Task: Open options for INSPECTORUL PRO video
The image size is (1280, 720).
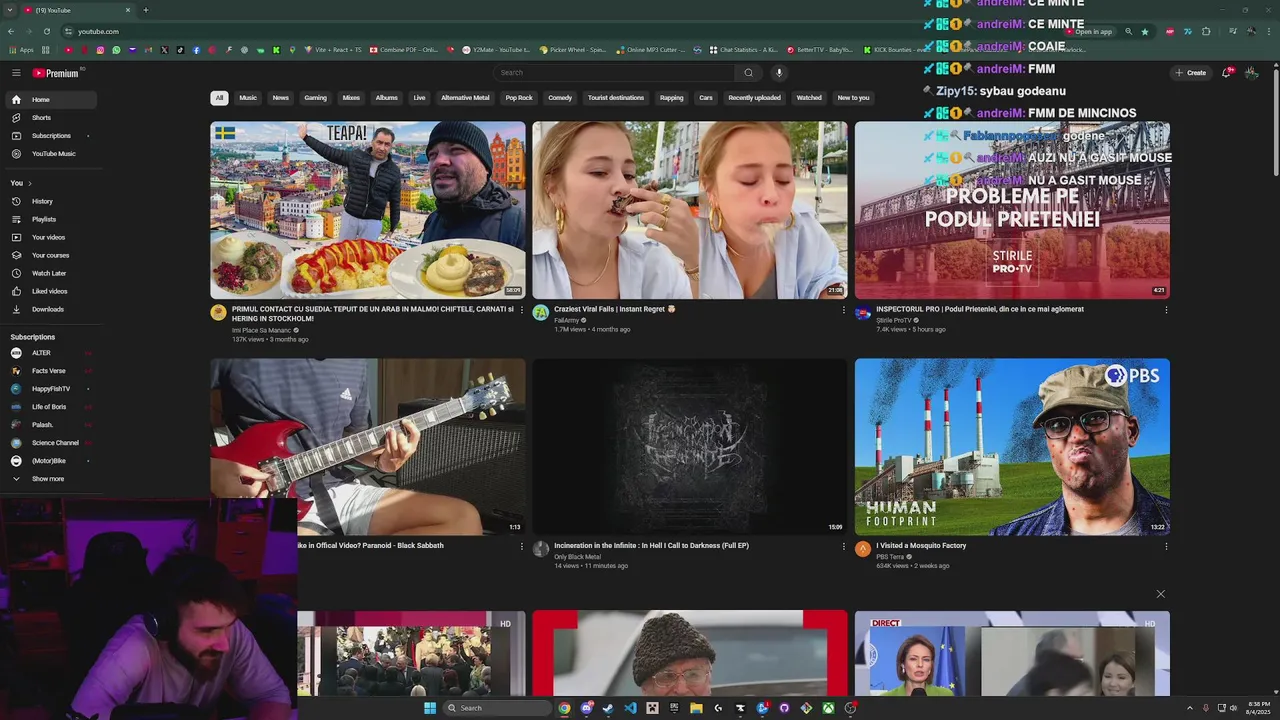Action: (x=1165, y=310)
